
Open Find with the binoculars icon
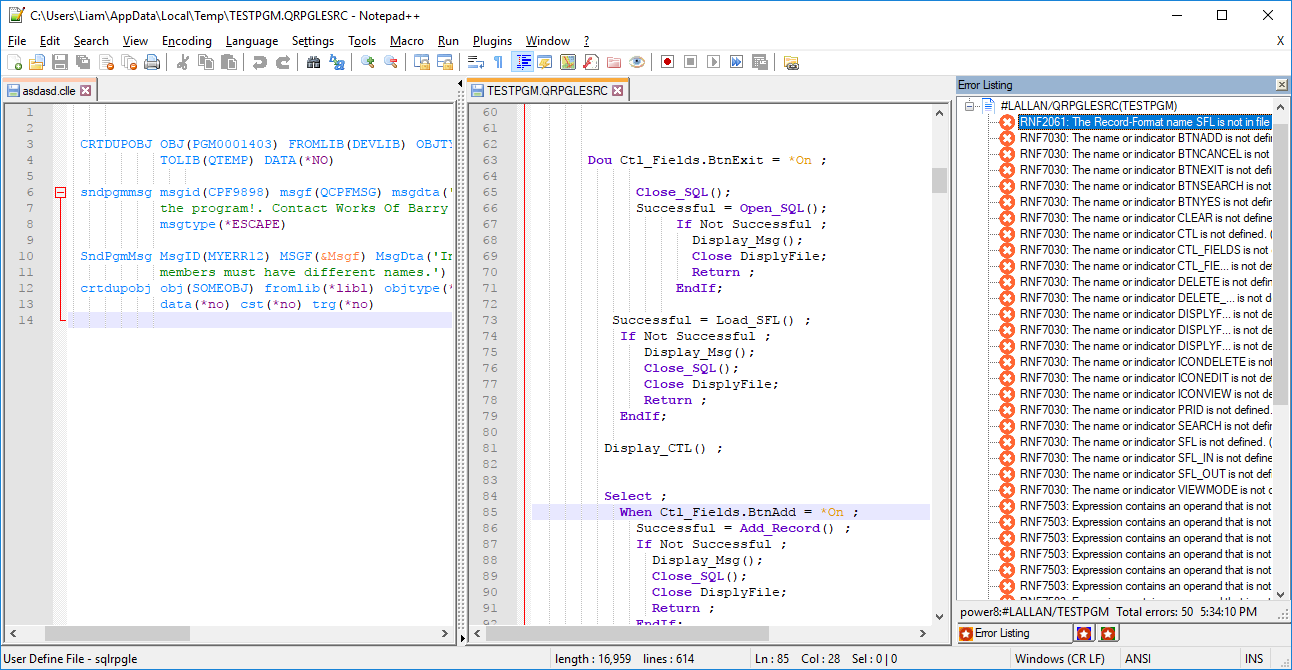pos(313,62)
